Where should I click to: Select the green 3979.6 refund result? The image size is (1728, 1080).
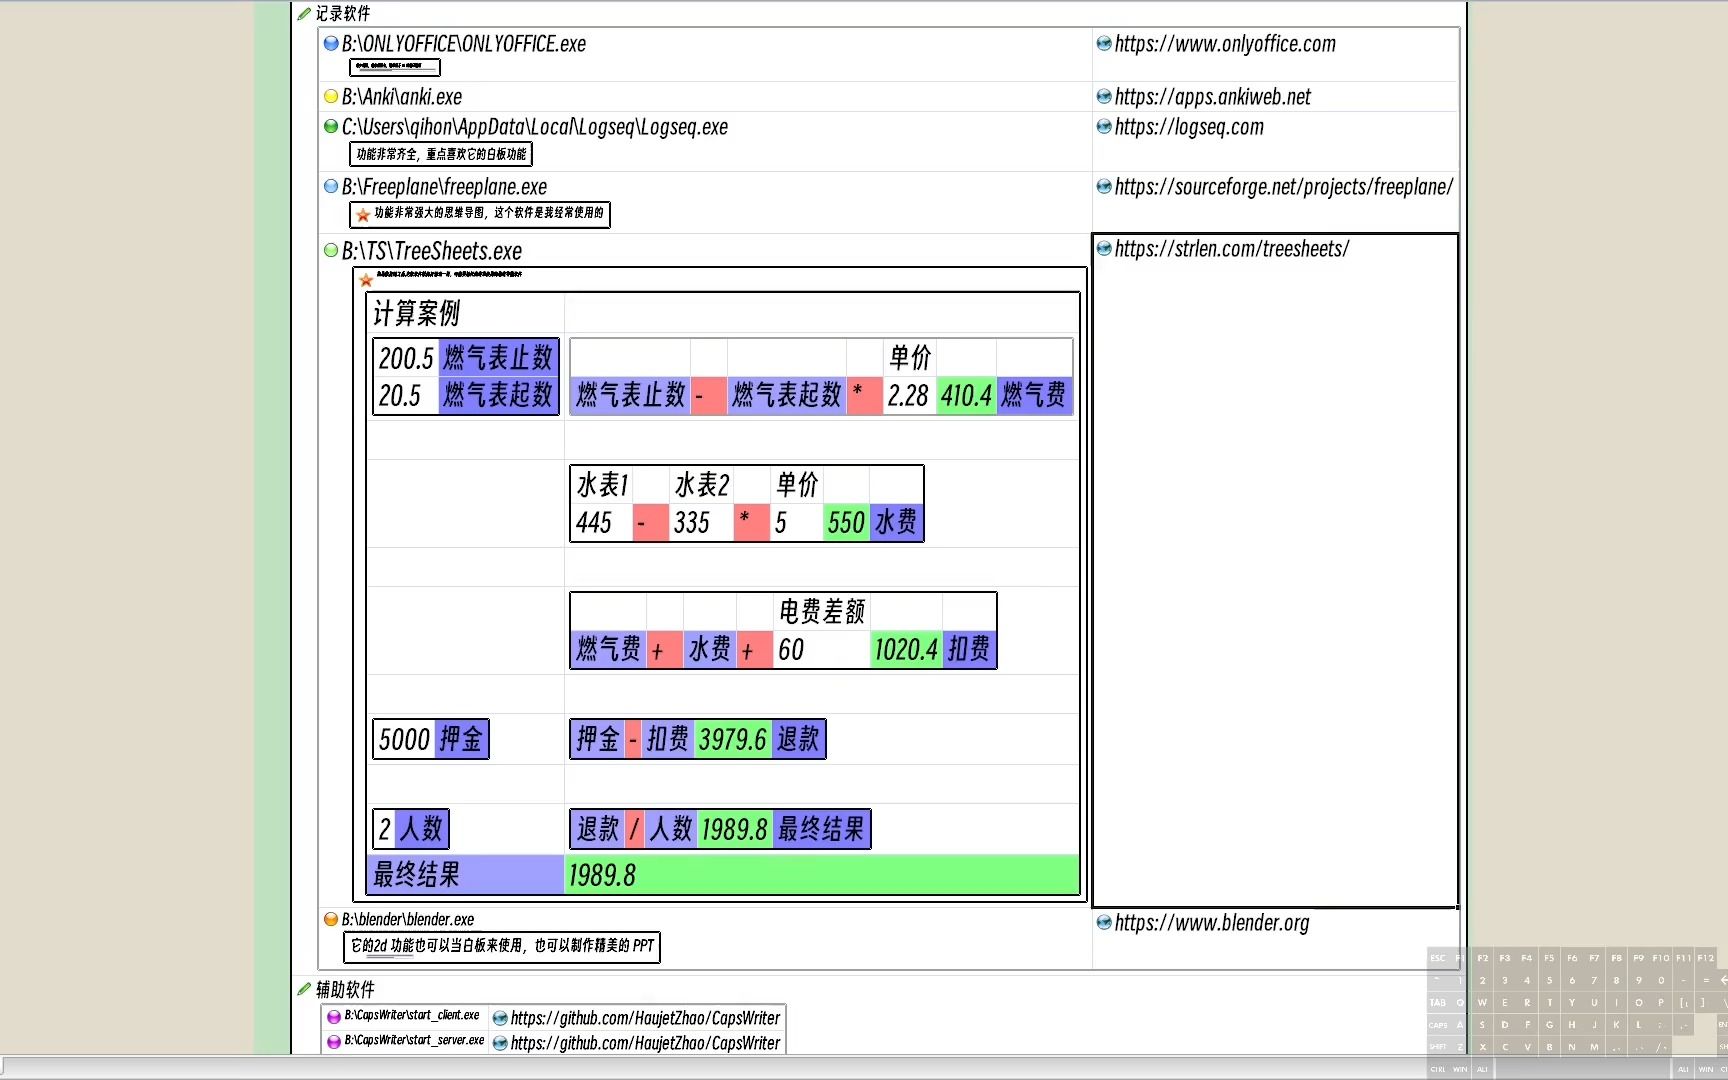732,739
